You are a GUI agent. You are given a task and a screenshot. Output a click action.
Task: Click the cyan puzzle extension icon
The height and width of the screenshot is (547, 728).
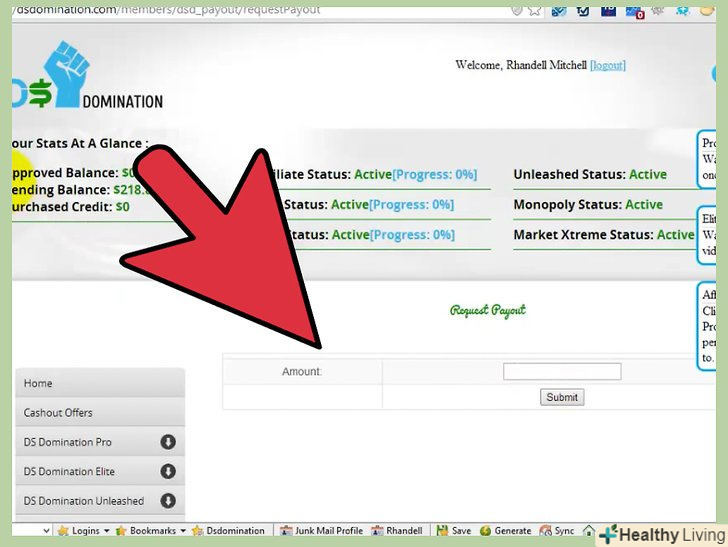(682, 10)
